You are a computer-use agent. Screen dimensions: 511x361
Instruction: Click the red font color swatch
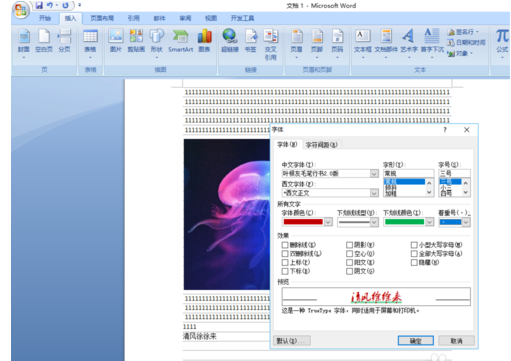pyautogui.click(x=303, y=222)
